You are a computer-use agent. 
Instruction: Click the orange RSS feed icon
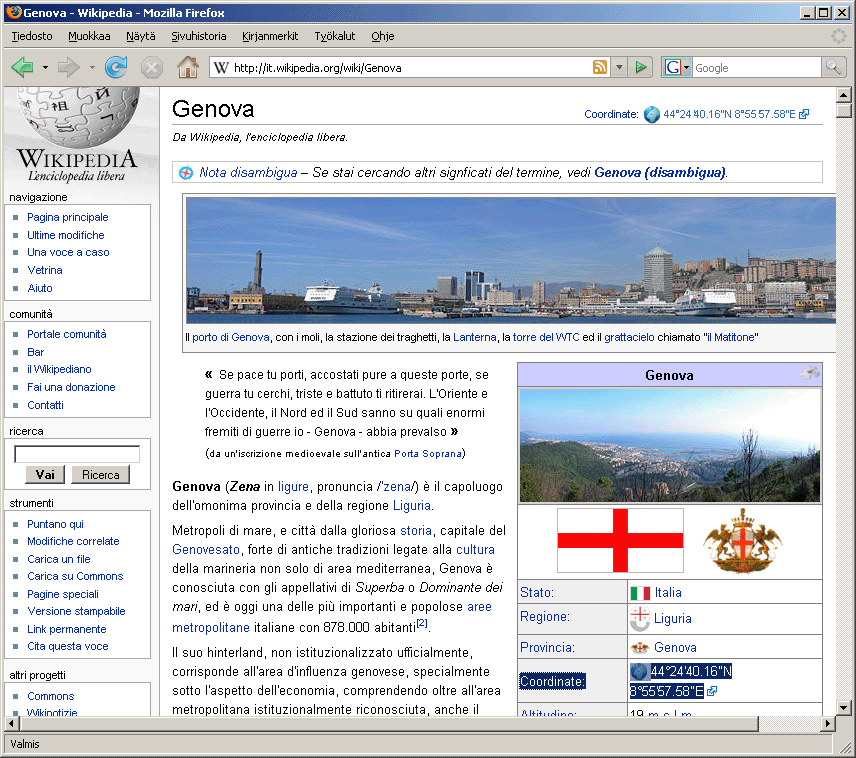(x=599, y=67)
